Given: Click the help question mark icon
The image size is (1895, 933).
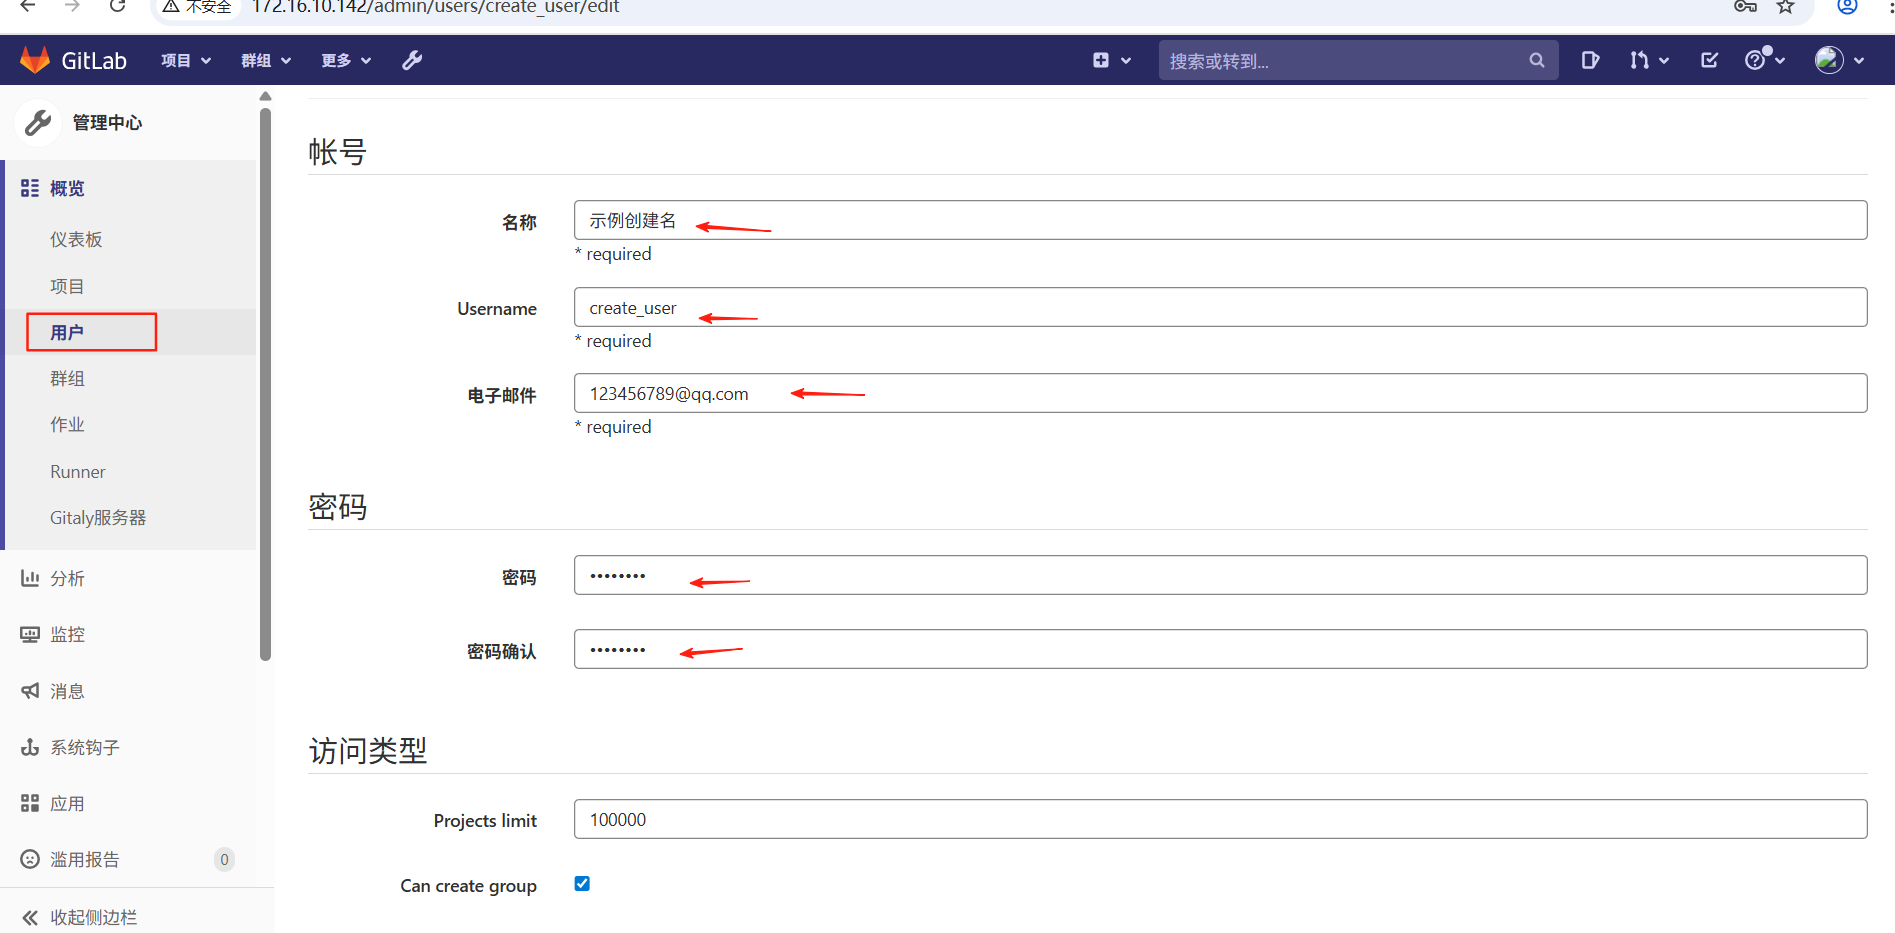Looking at the screenshot, I should 1755,60.
